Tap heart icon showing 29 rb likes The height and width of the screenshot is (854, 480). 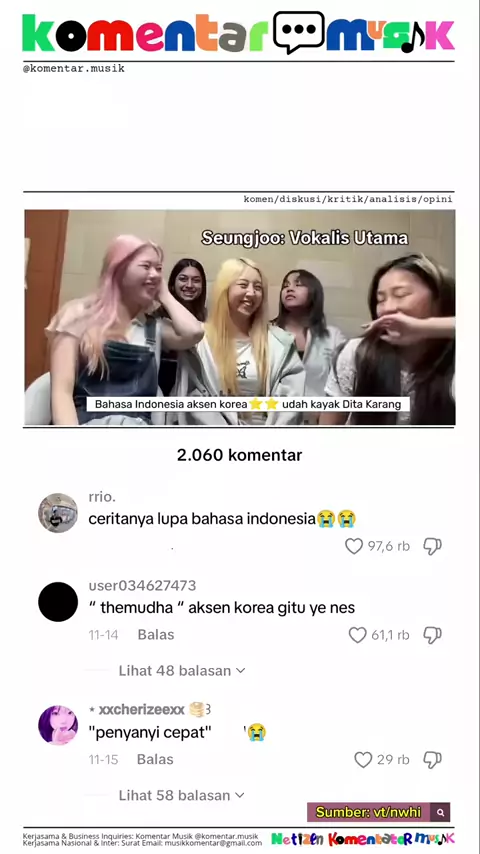[x=363, y=759]
